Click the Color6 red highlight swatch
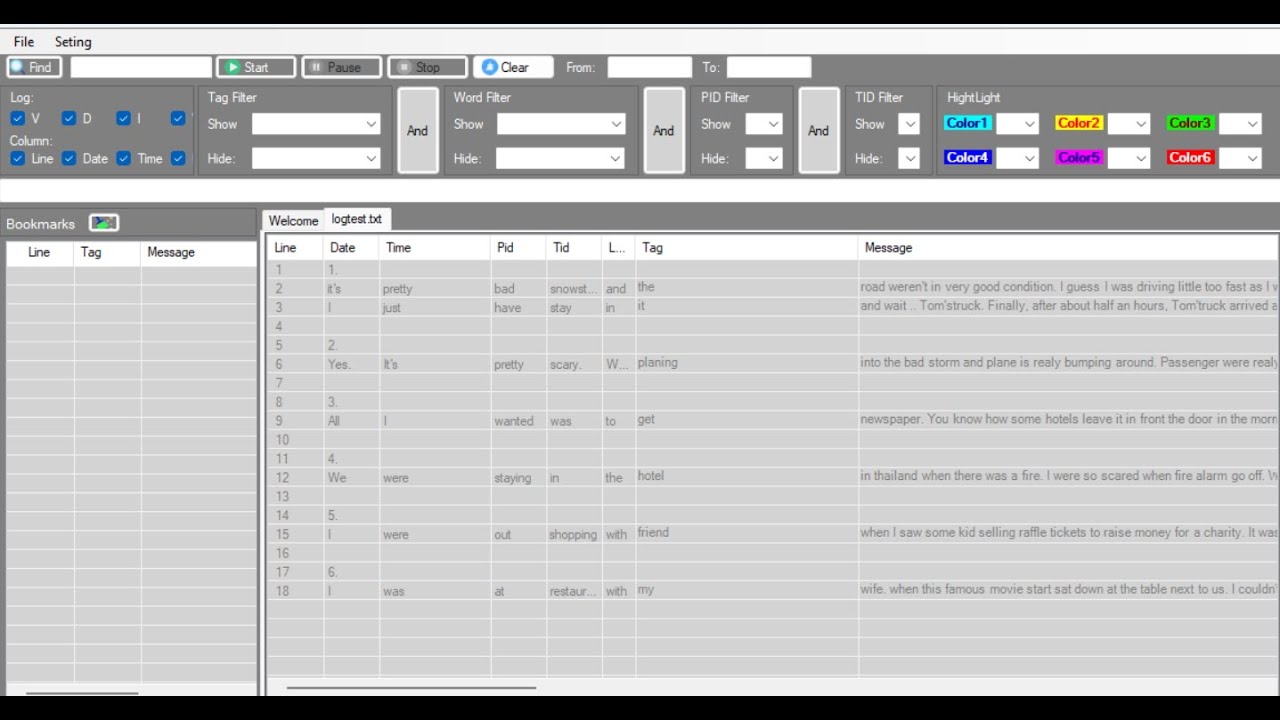This screenshot has height=720, width=1280. (x=1190, y=157)
